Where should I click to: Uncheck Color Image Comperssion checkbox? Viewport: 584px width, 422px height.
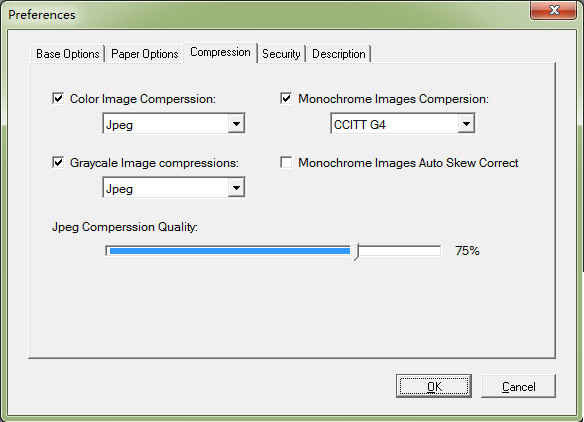58,99
